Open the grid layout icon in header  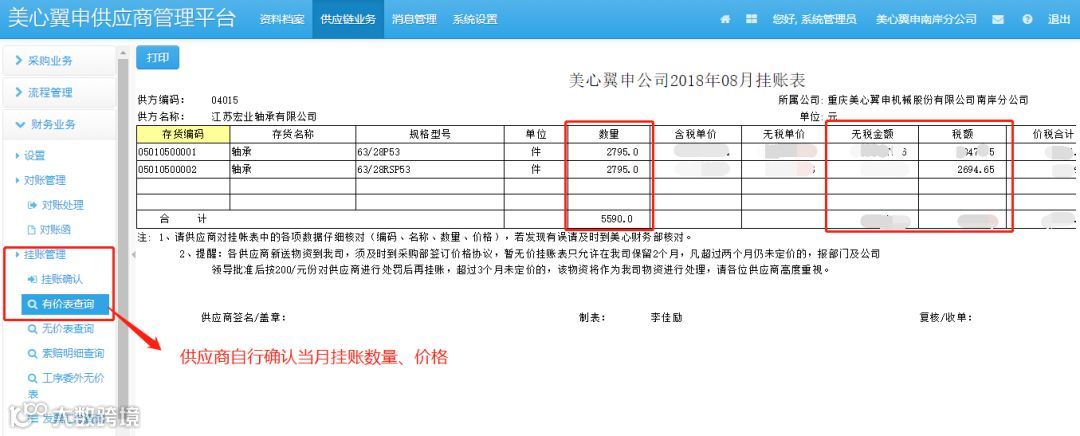point(751,19)
